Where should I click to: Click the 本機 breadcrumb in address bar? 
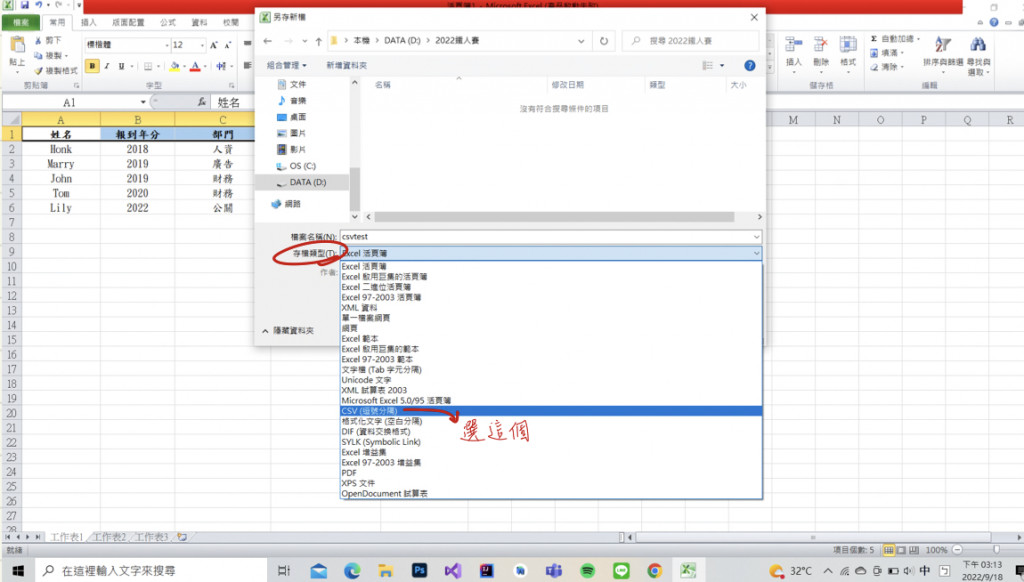(x=361, y=40)
